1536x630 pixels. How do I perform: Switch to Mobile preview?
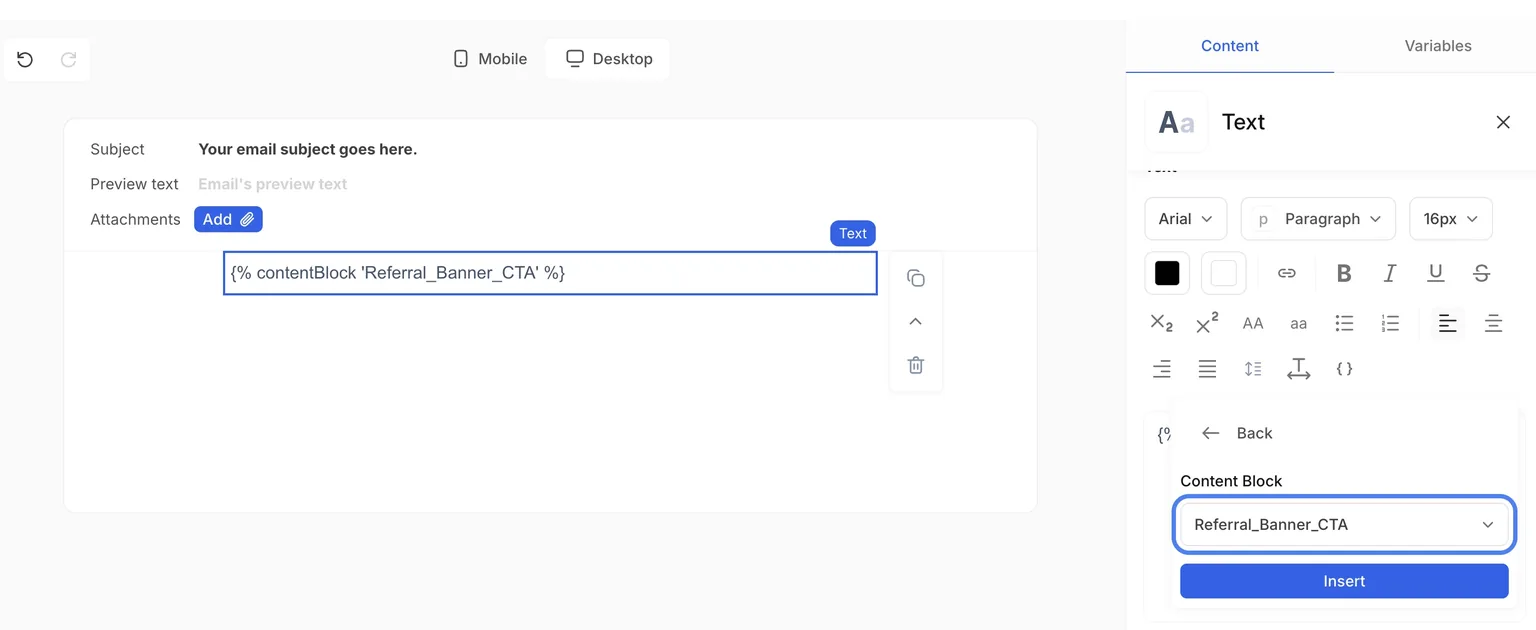[x=490, y=59]
